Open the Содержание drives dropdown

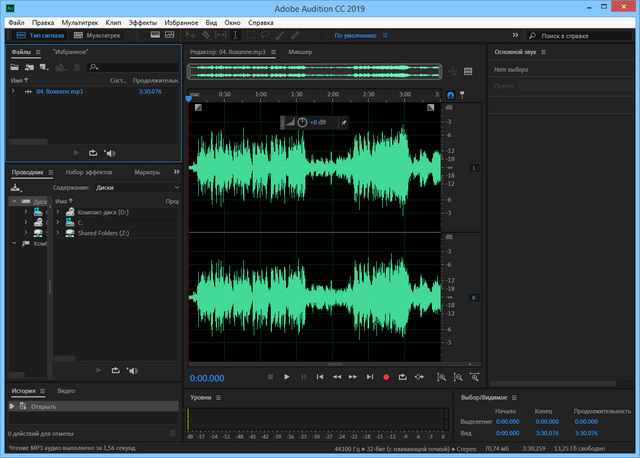tap(137, 187)
